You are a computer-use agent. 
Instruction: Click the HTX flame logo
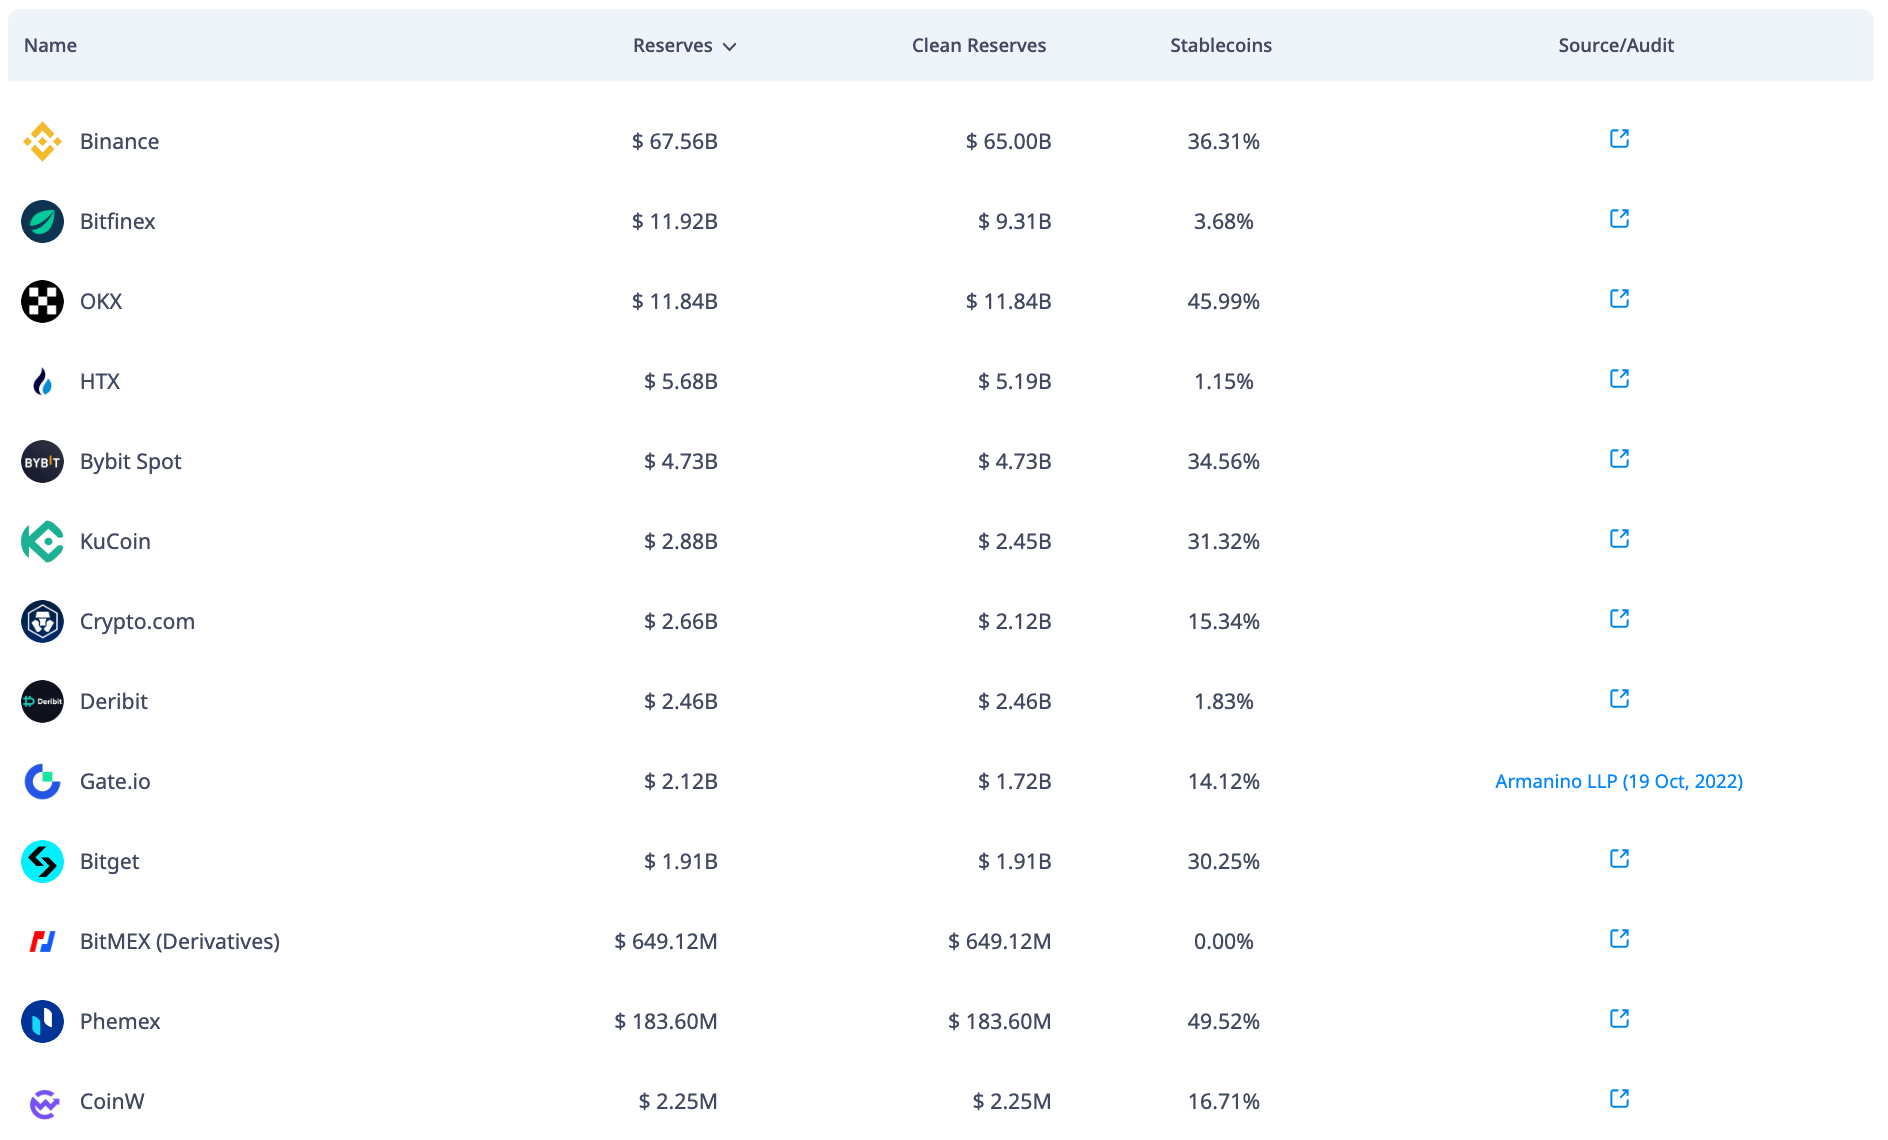pos(42,381)
